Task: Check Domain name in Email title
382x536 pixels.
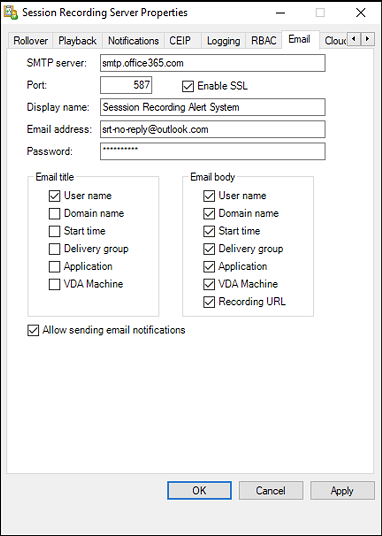Action: [x=54, y=214]
